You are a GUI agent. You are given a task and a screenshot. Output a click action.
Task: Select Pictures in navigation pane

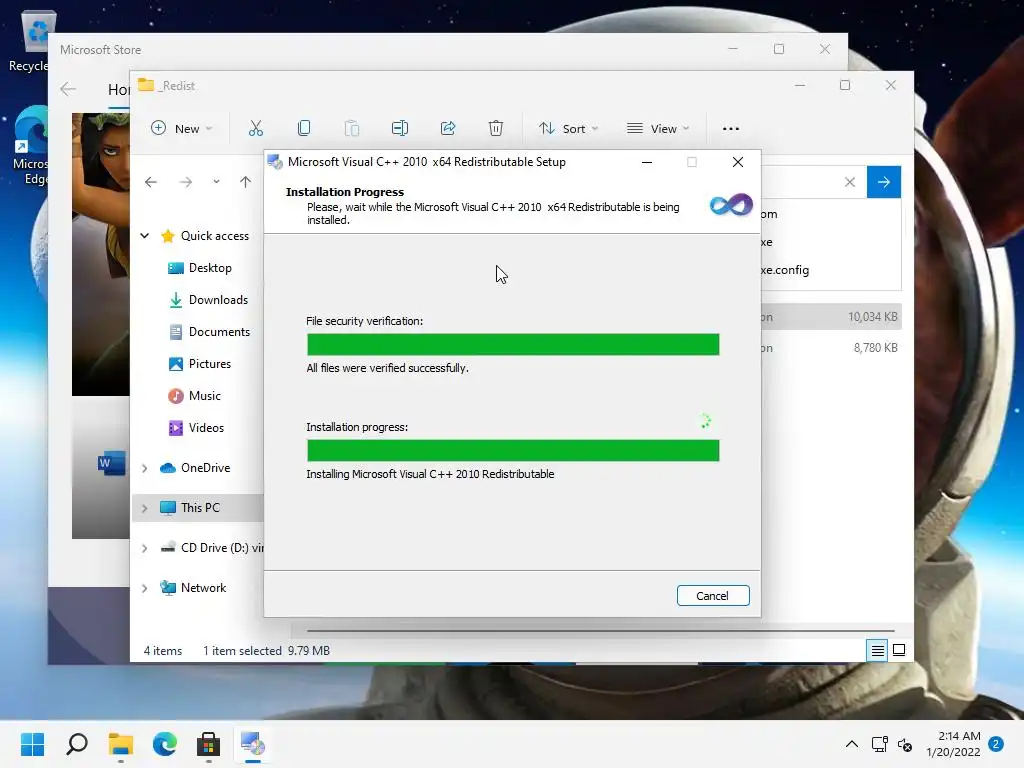coord(199,364)
